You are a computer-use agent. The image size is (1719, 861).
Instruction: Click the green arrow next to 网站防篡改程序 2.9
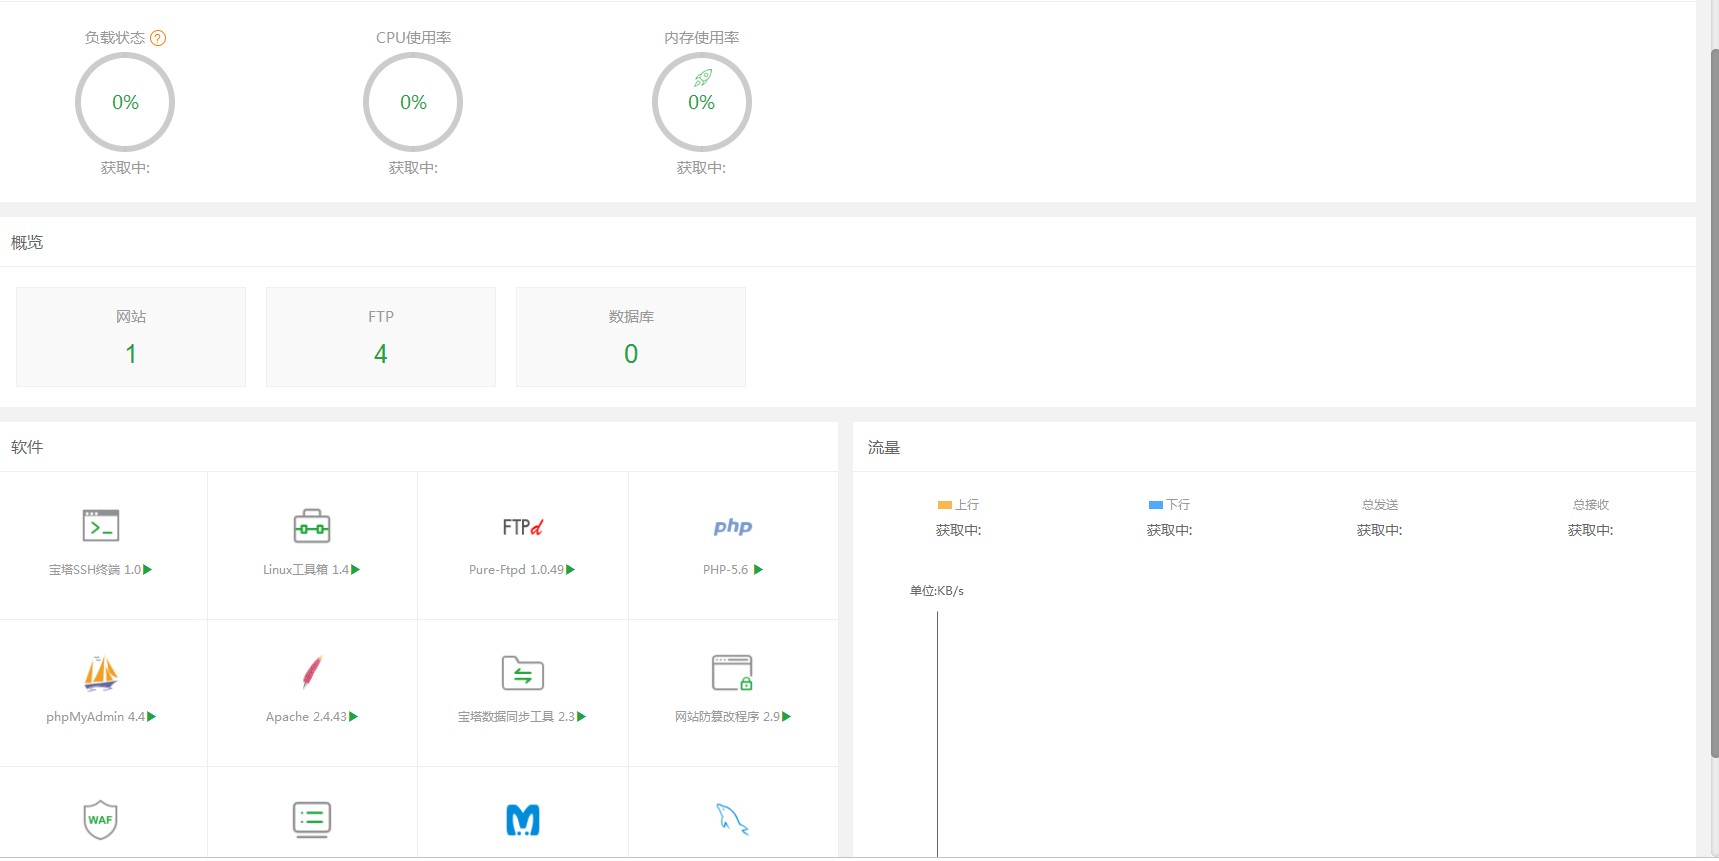(x=787, y=717)
